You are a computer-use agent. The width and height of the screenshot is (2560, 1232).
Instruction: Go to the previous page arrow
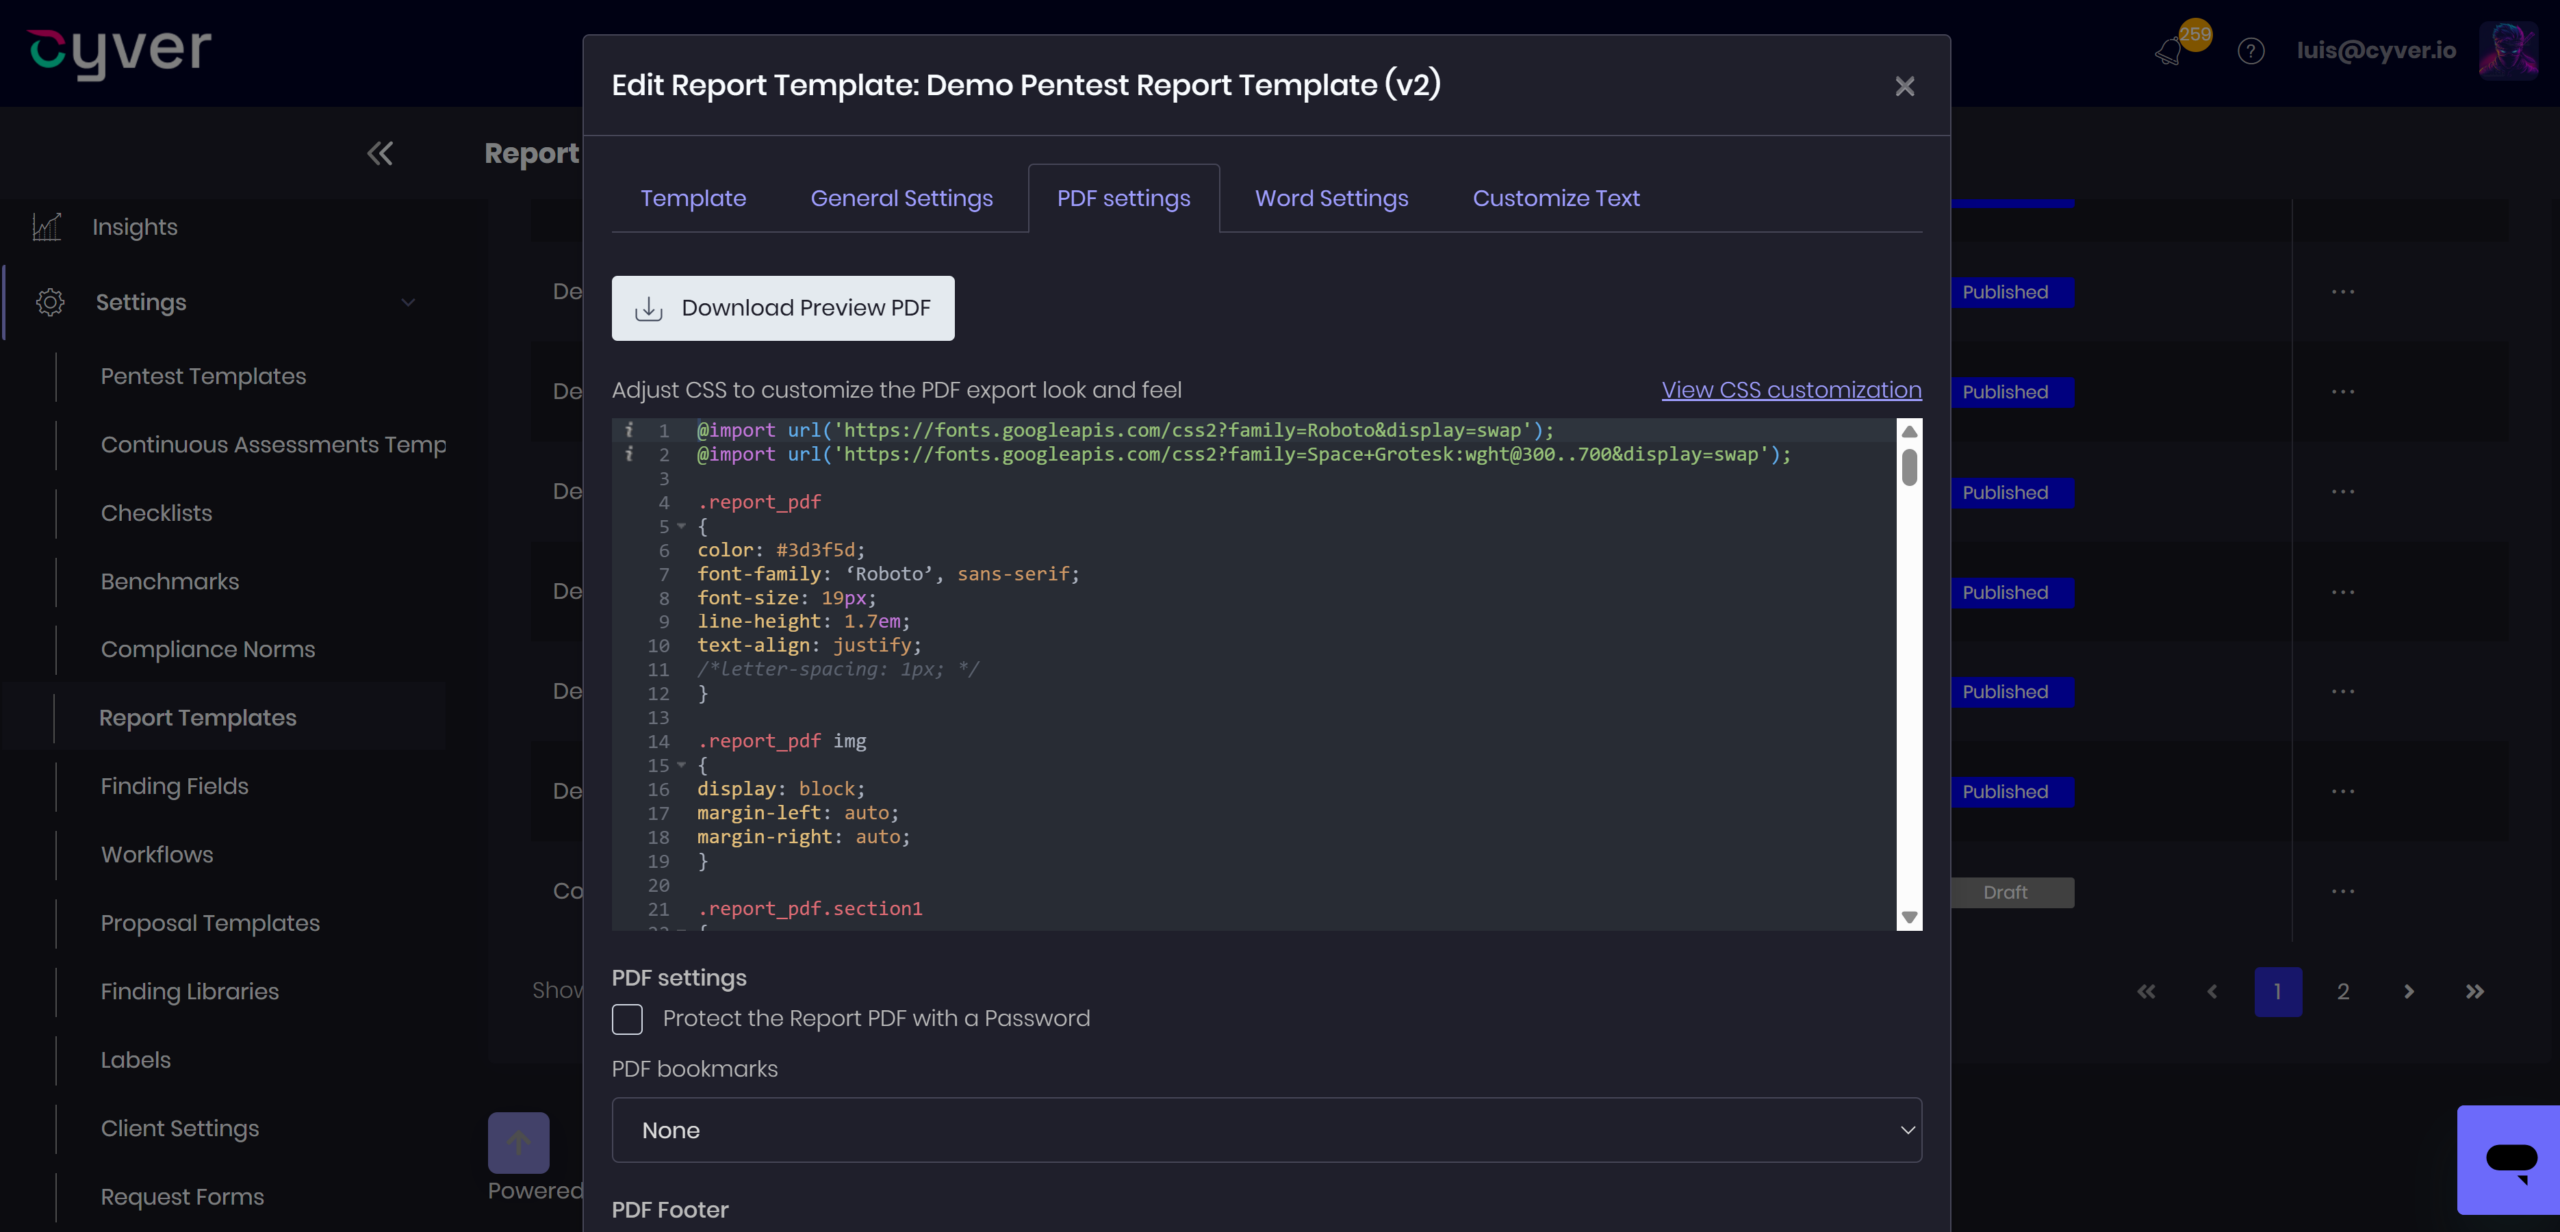[2212, 991]
